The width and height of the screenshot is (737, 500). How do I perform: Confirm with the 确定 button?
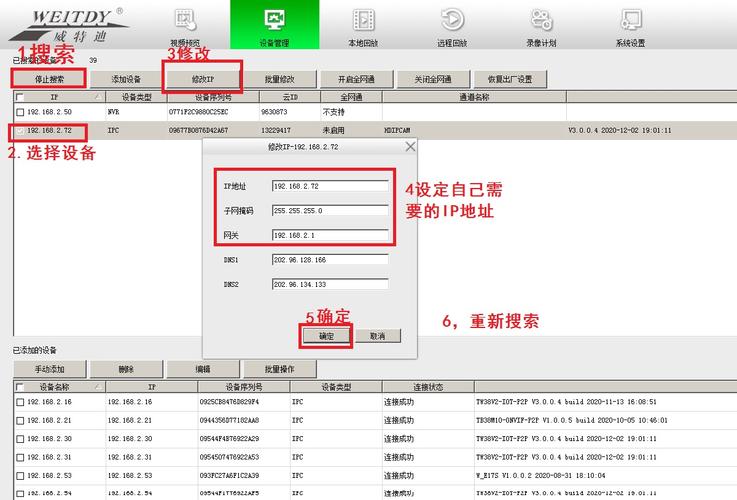click(x=326, y=336)
